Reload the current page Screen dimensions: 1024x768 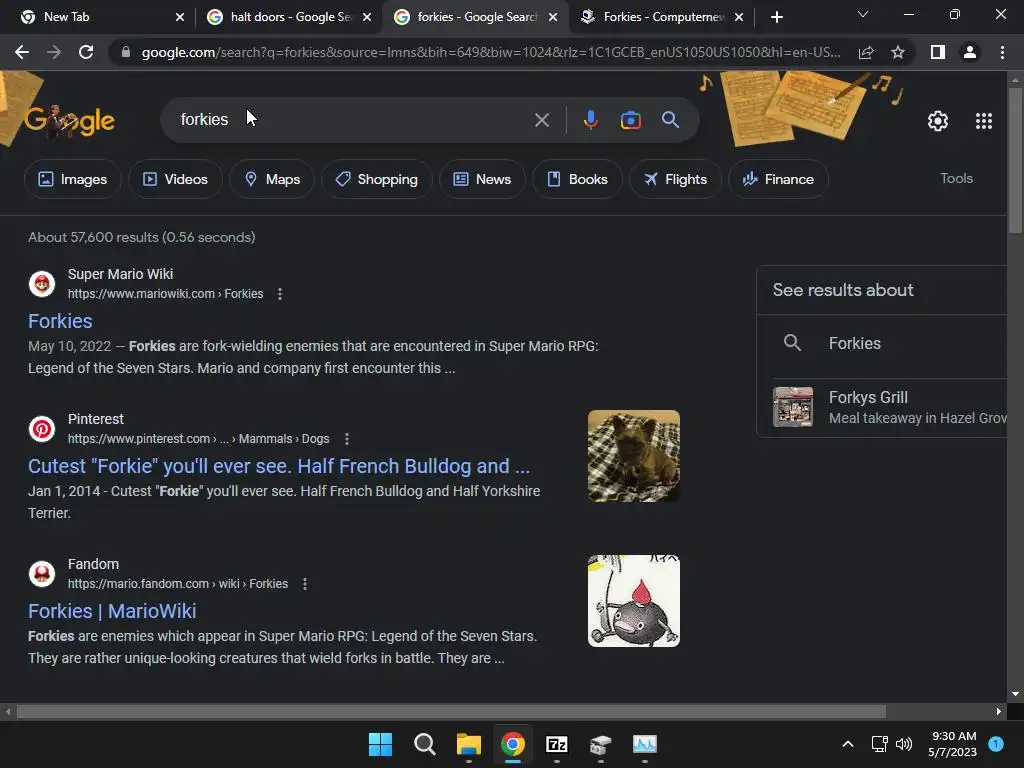coord(86,52)
